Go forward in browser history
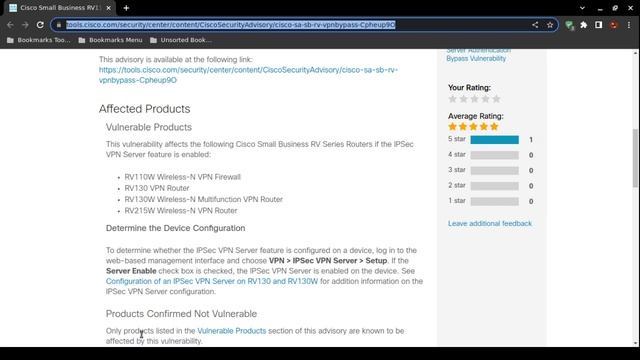The image size is (640, 360). [x=25, y=25]
